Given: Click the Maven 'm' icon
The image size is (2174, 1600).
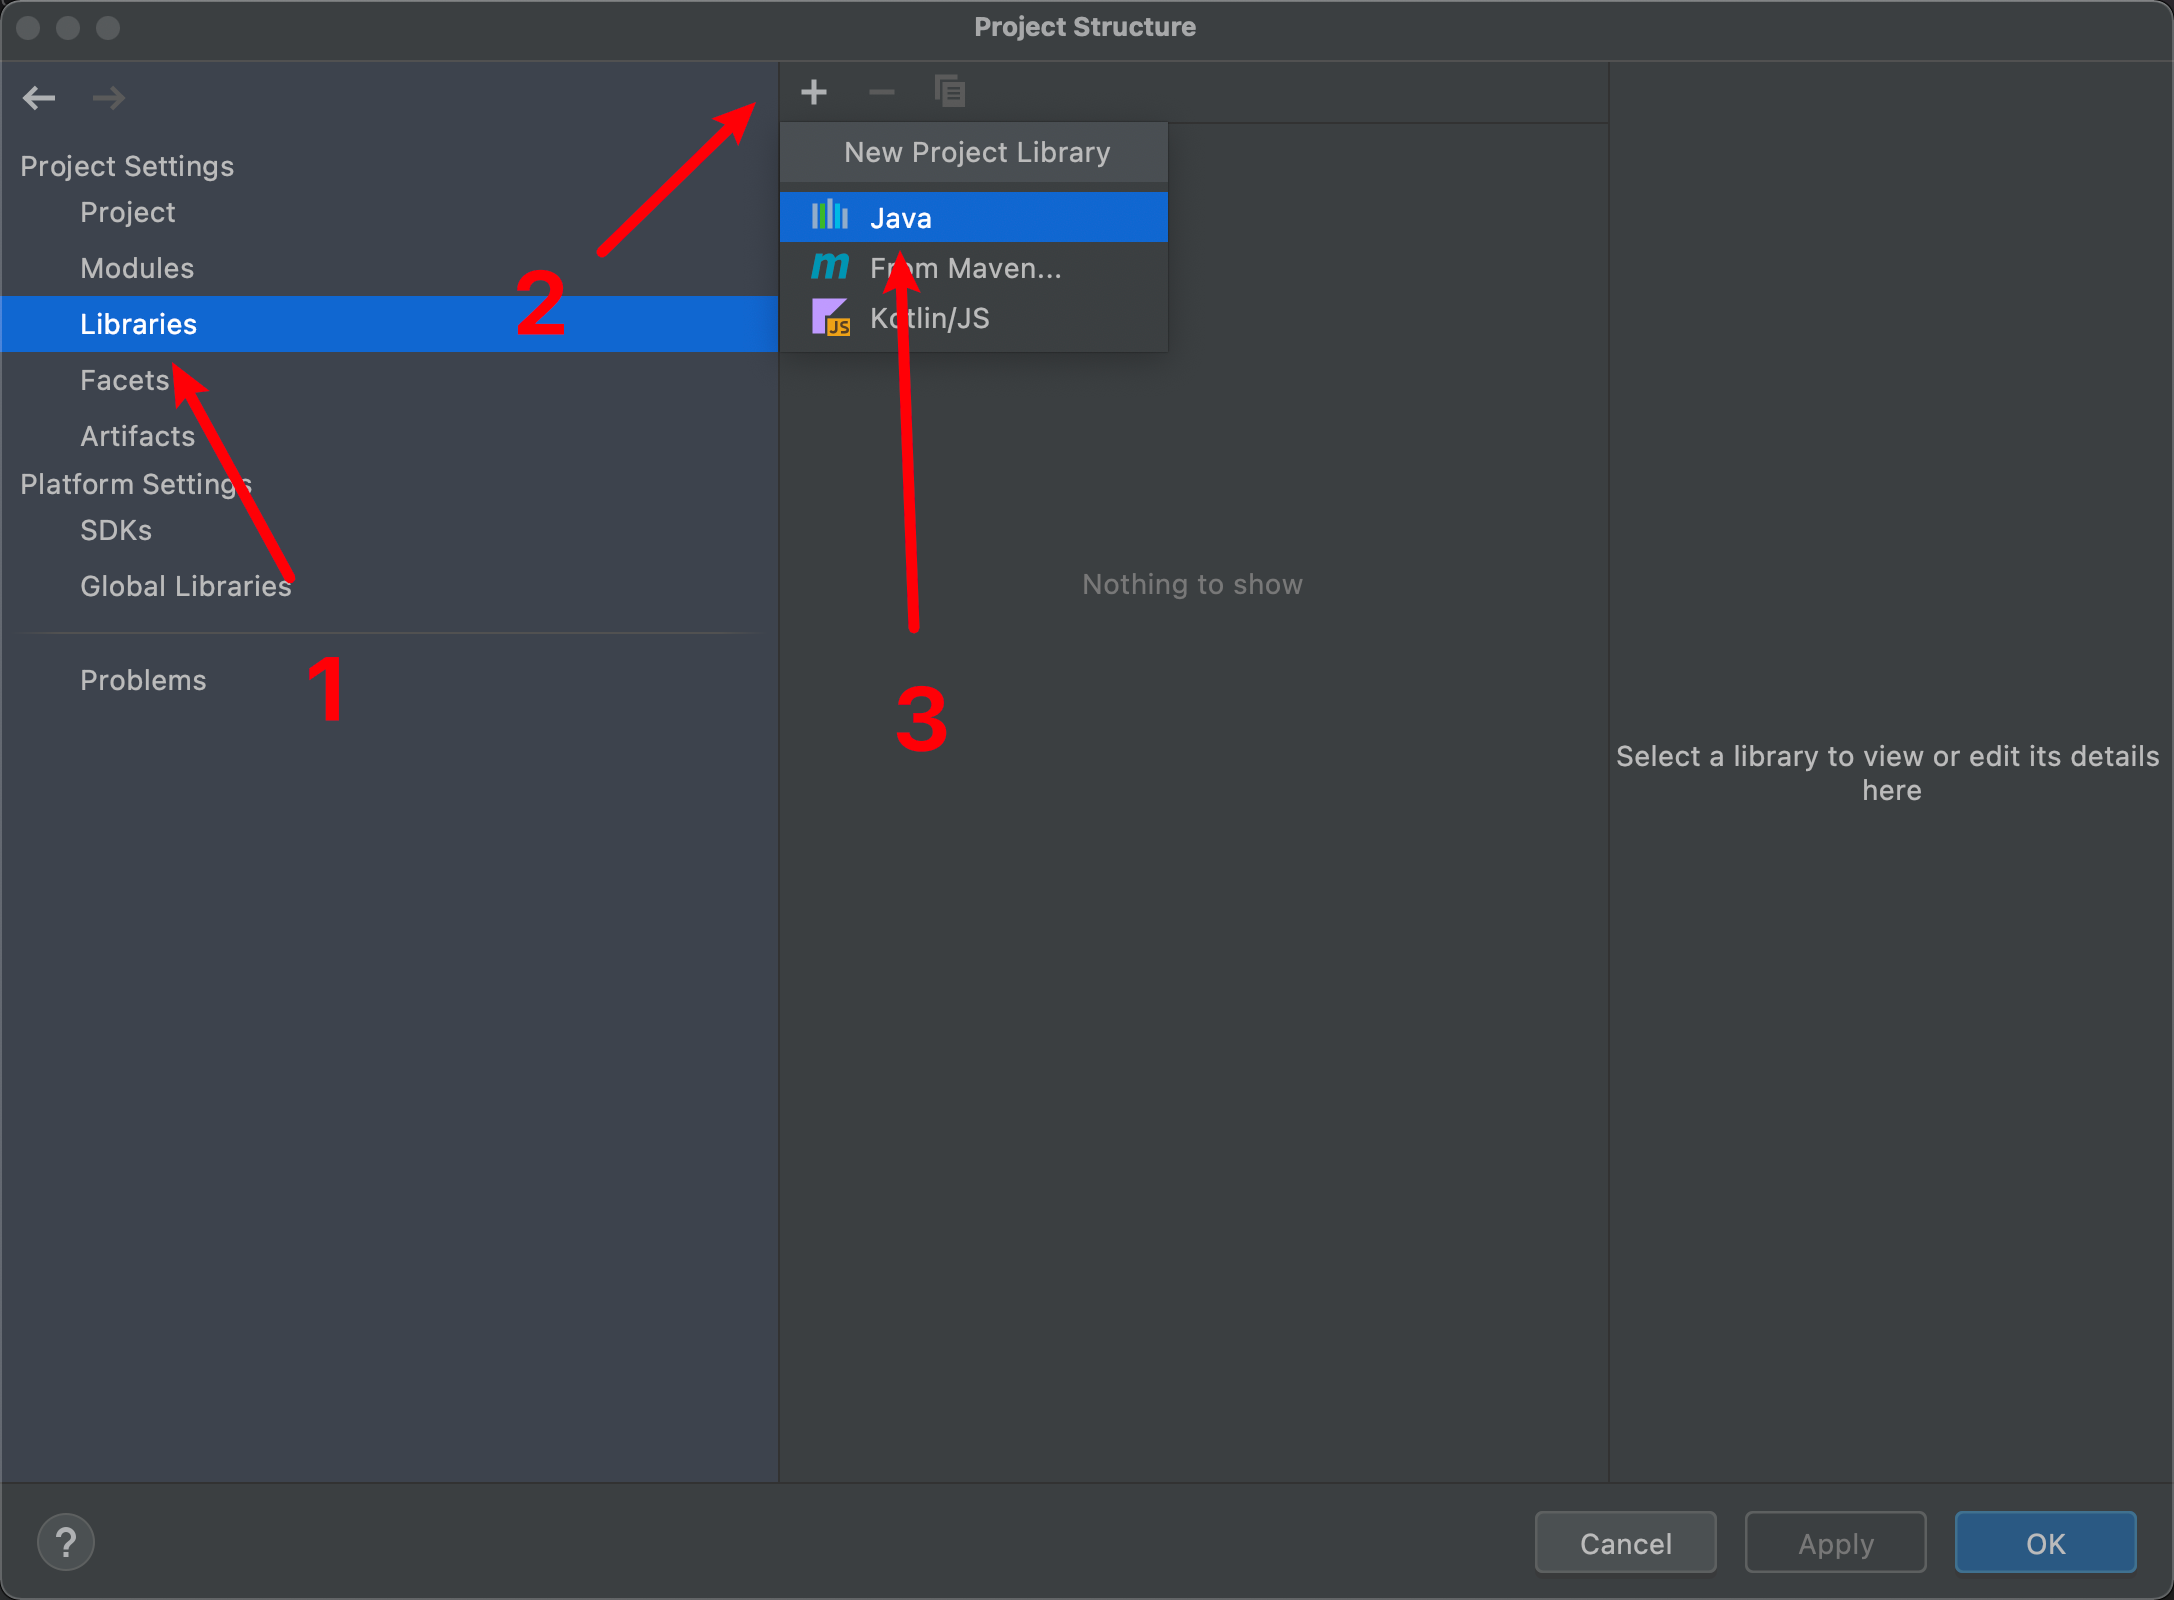Looking at the screenshot, I should [830, 267].
